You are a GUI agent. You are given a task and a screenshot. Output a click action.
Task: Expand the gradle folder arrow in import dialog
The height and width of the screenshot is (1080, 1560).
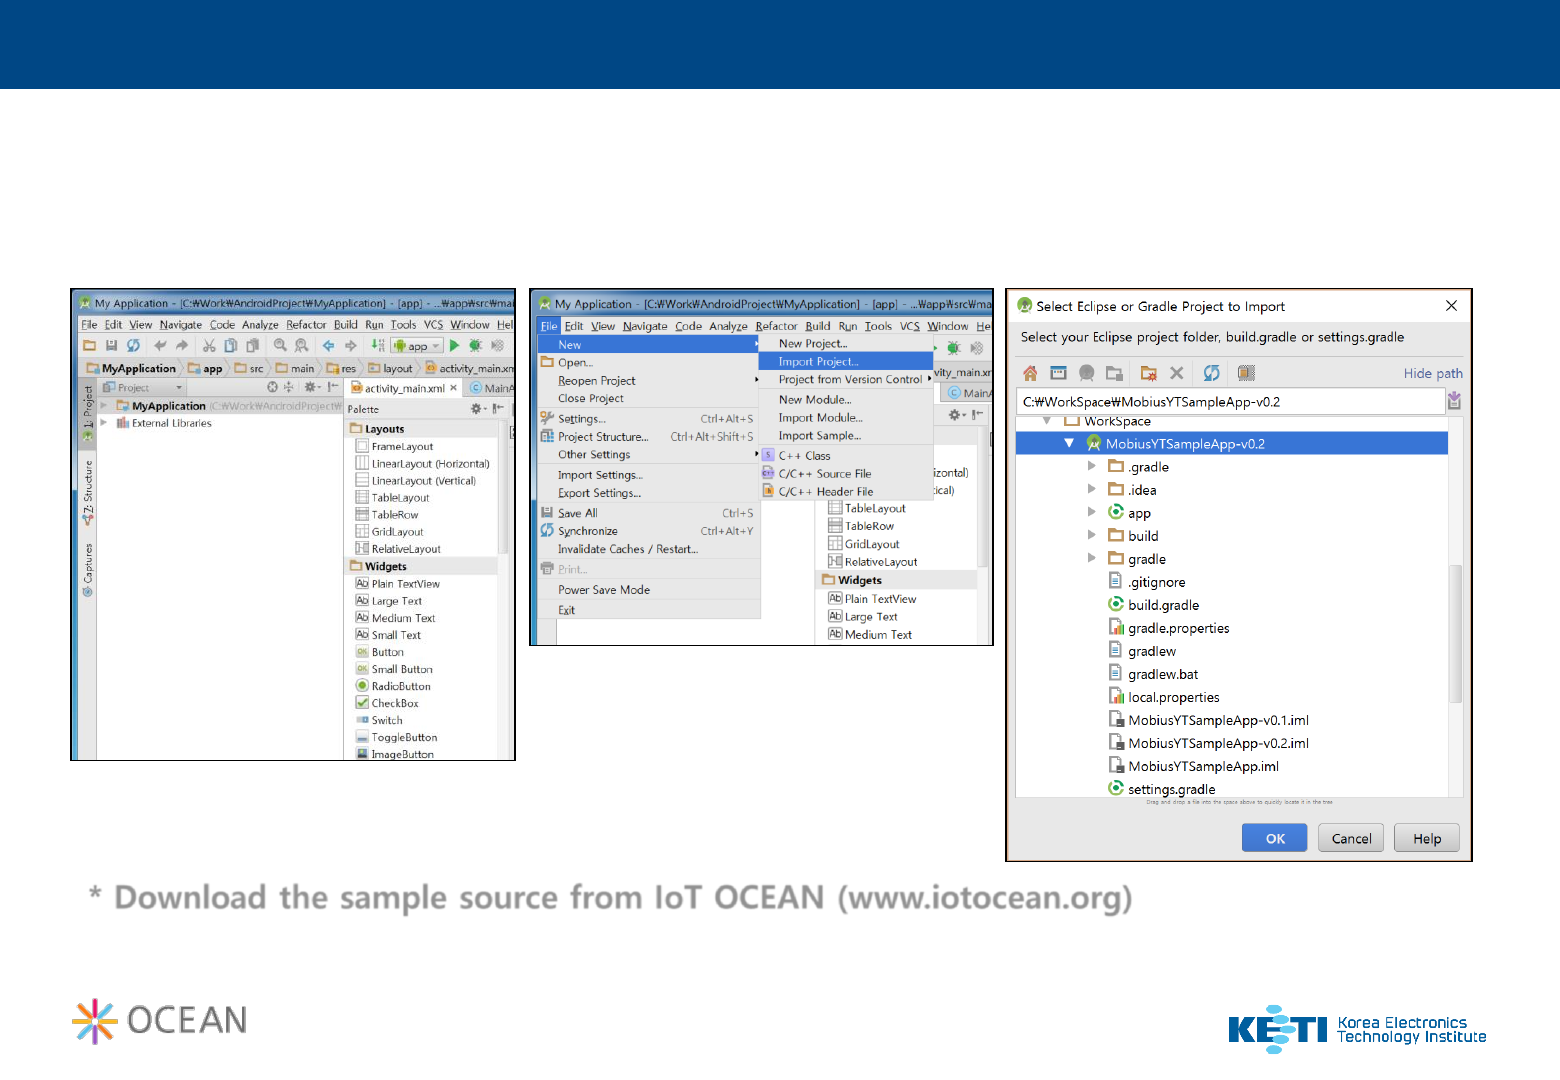pos(1092,558)
